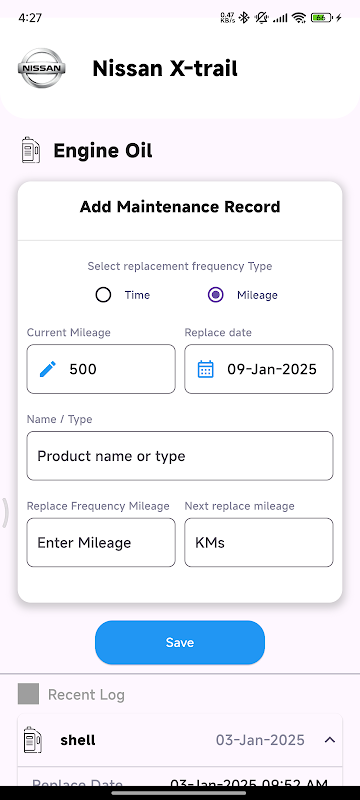Open the calendar icon in Replace date

point(205,369)
